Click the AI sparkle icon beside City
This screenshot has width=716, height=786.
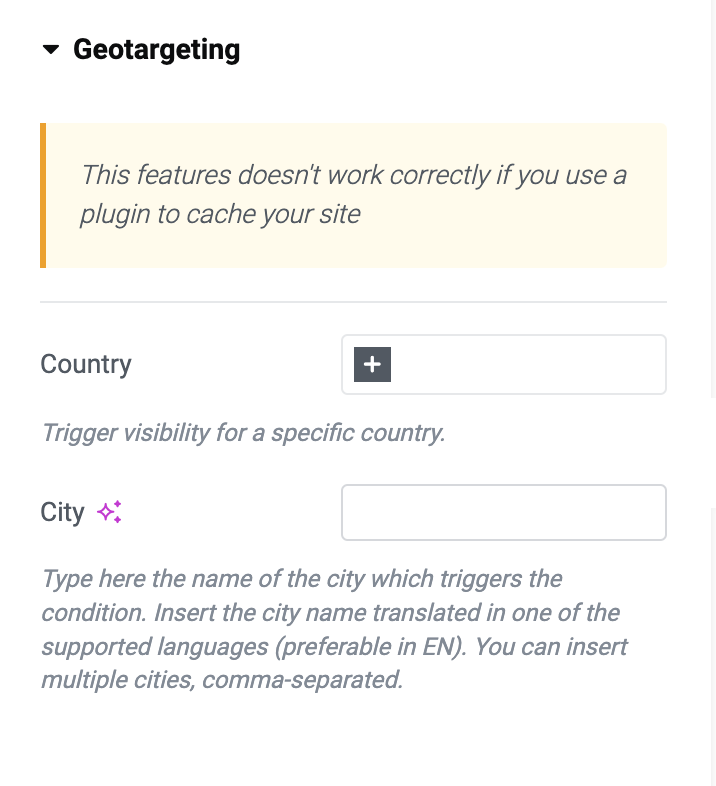(x=109, y=512)
